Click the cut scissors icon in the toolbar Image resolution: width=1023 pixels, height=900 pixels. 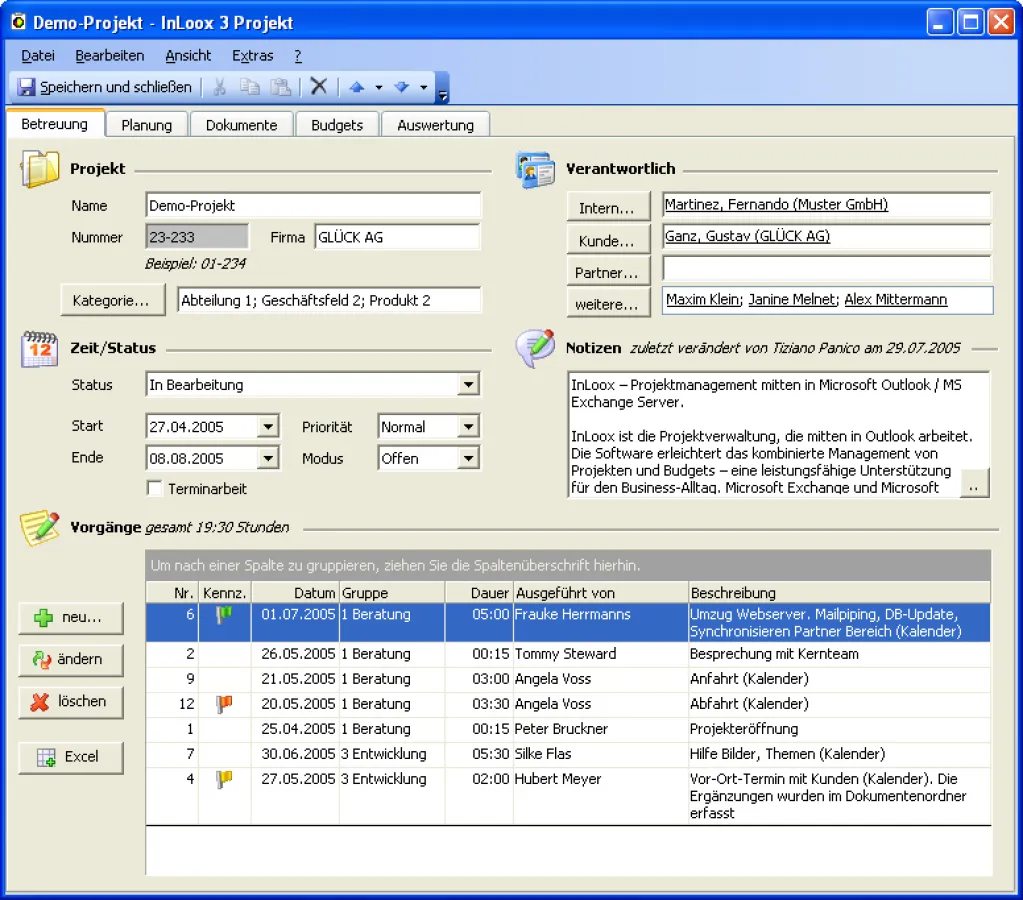(220, 87)
